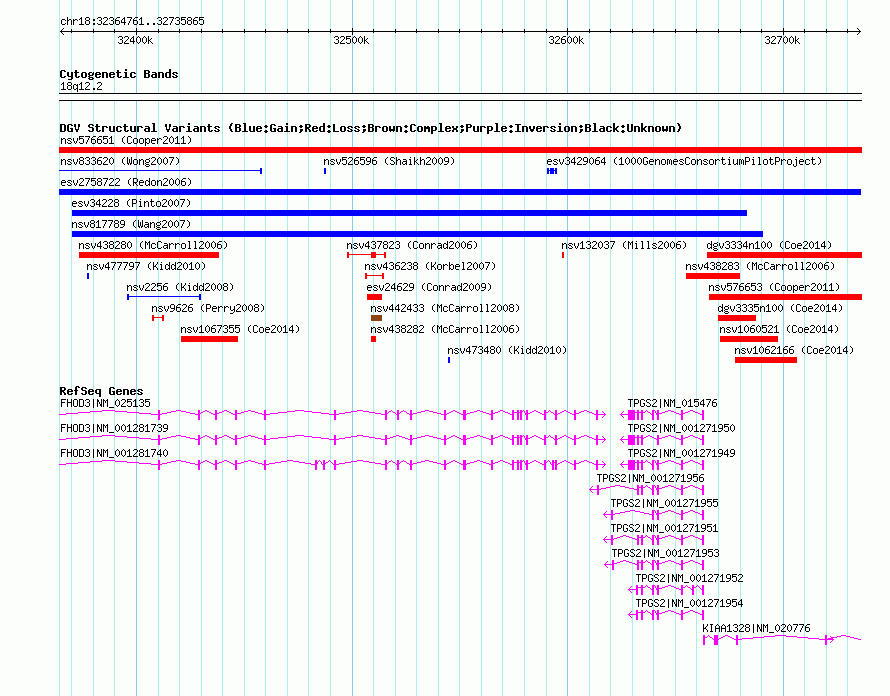
Task: Open nsv576653 (Cooper2011) label
Action: (774, 287)
